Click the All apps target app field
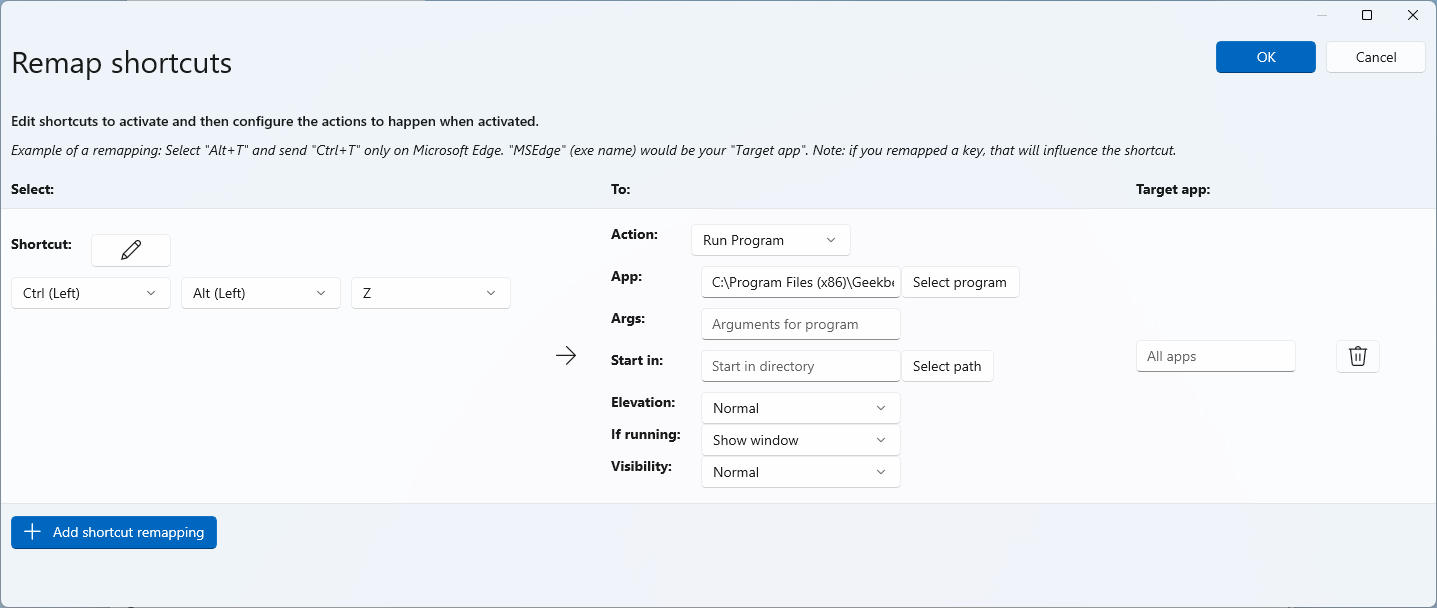The height and width of the screenshot is (608, 1437). [1215, 356]
